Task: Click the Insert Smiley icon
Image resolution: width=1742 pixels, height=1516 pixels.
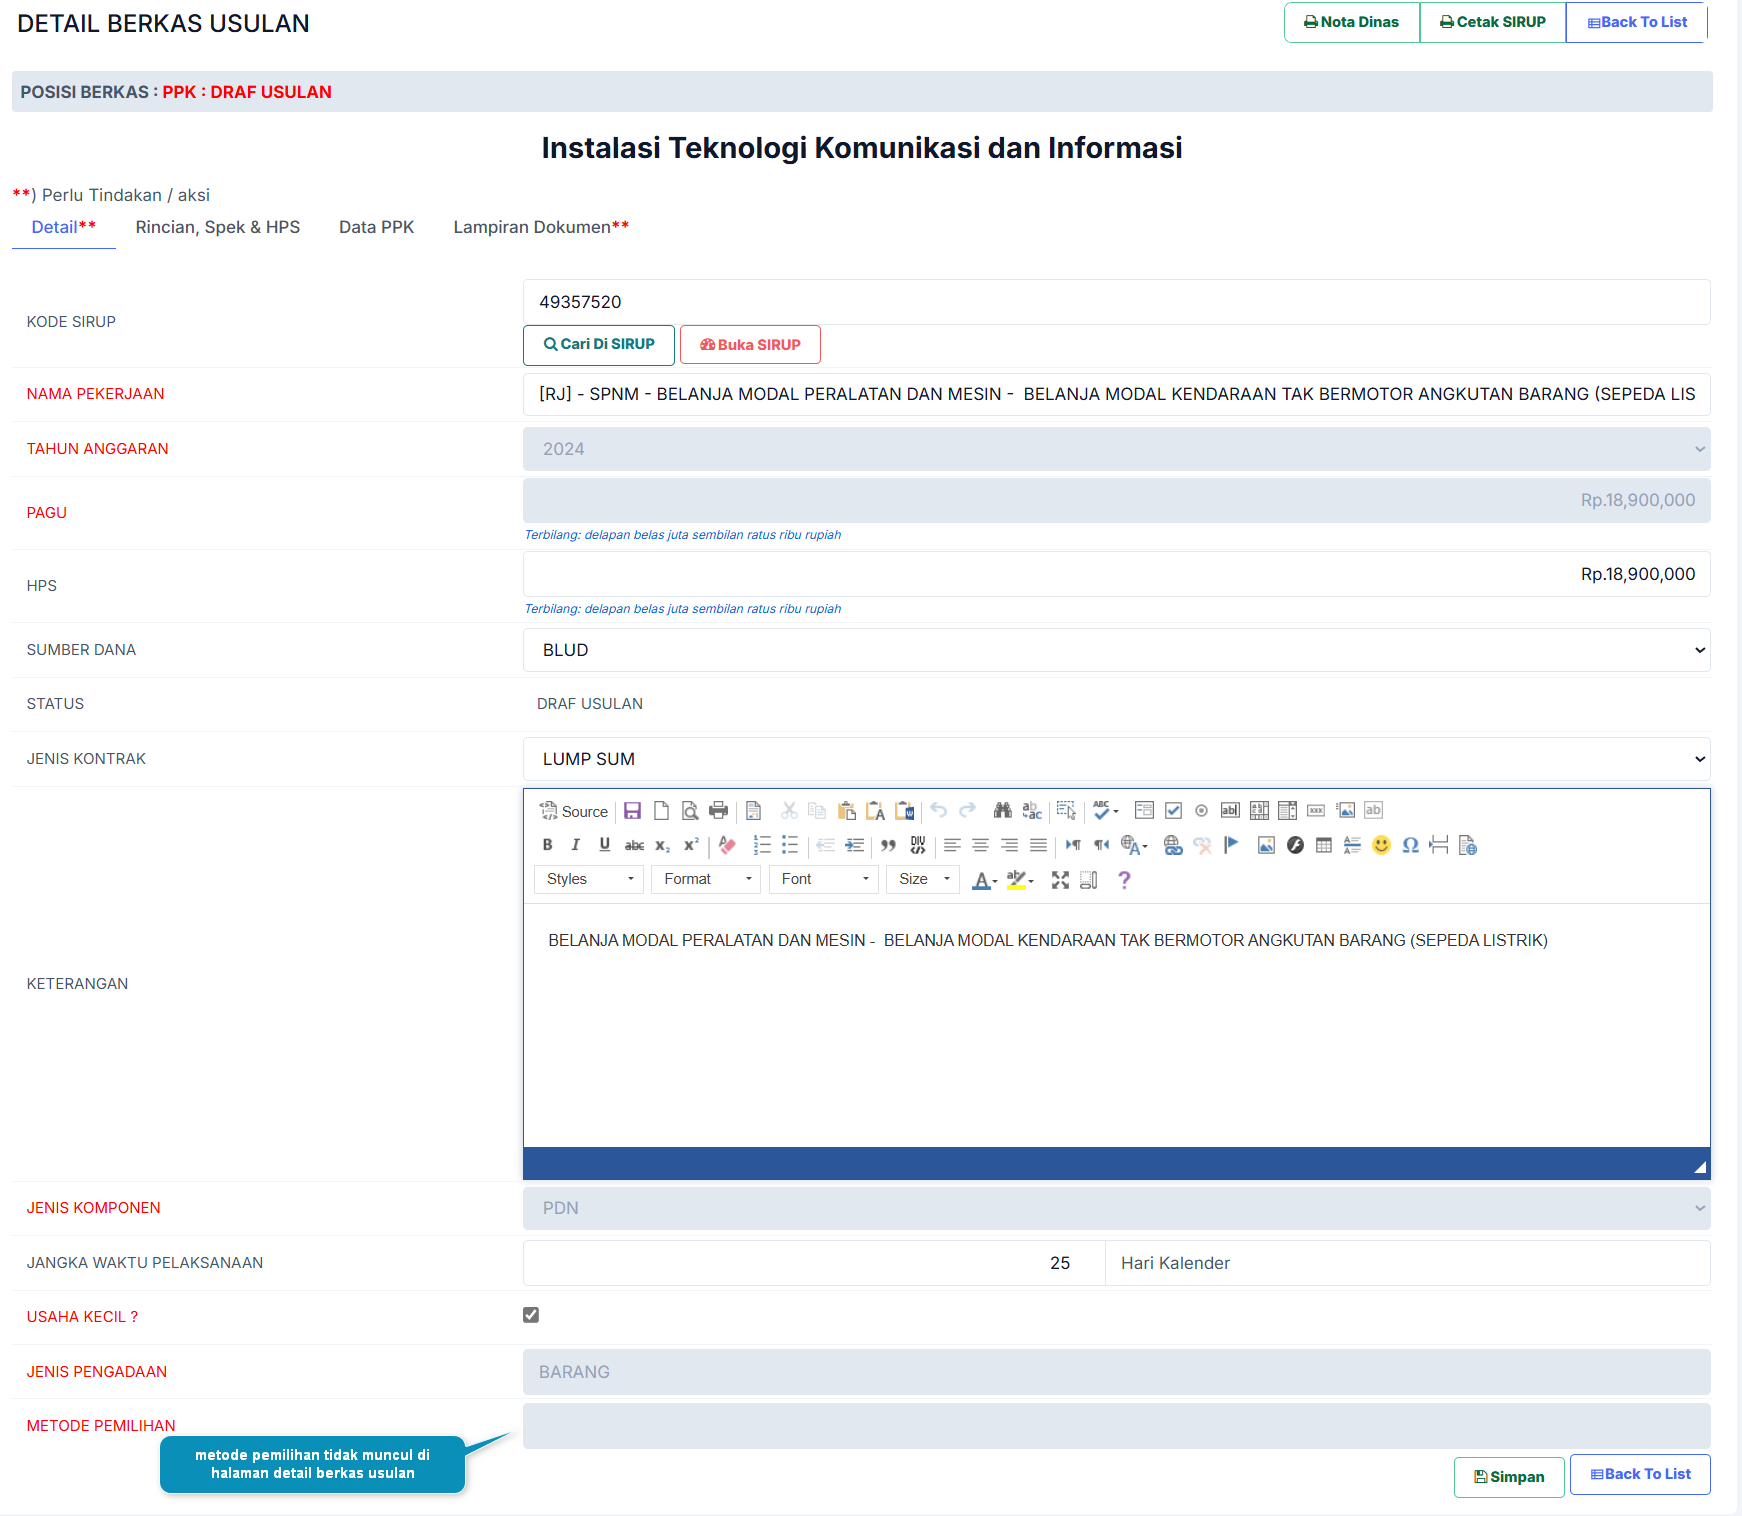Action: [x=1381, y=846]
